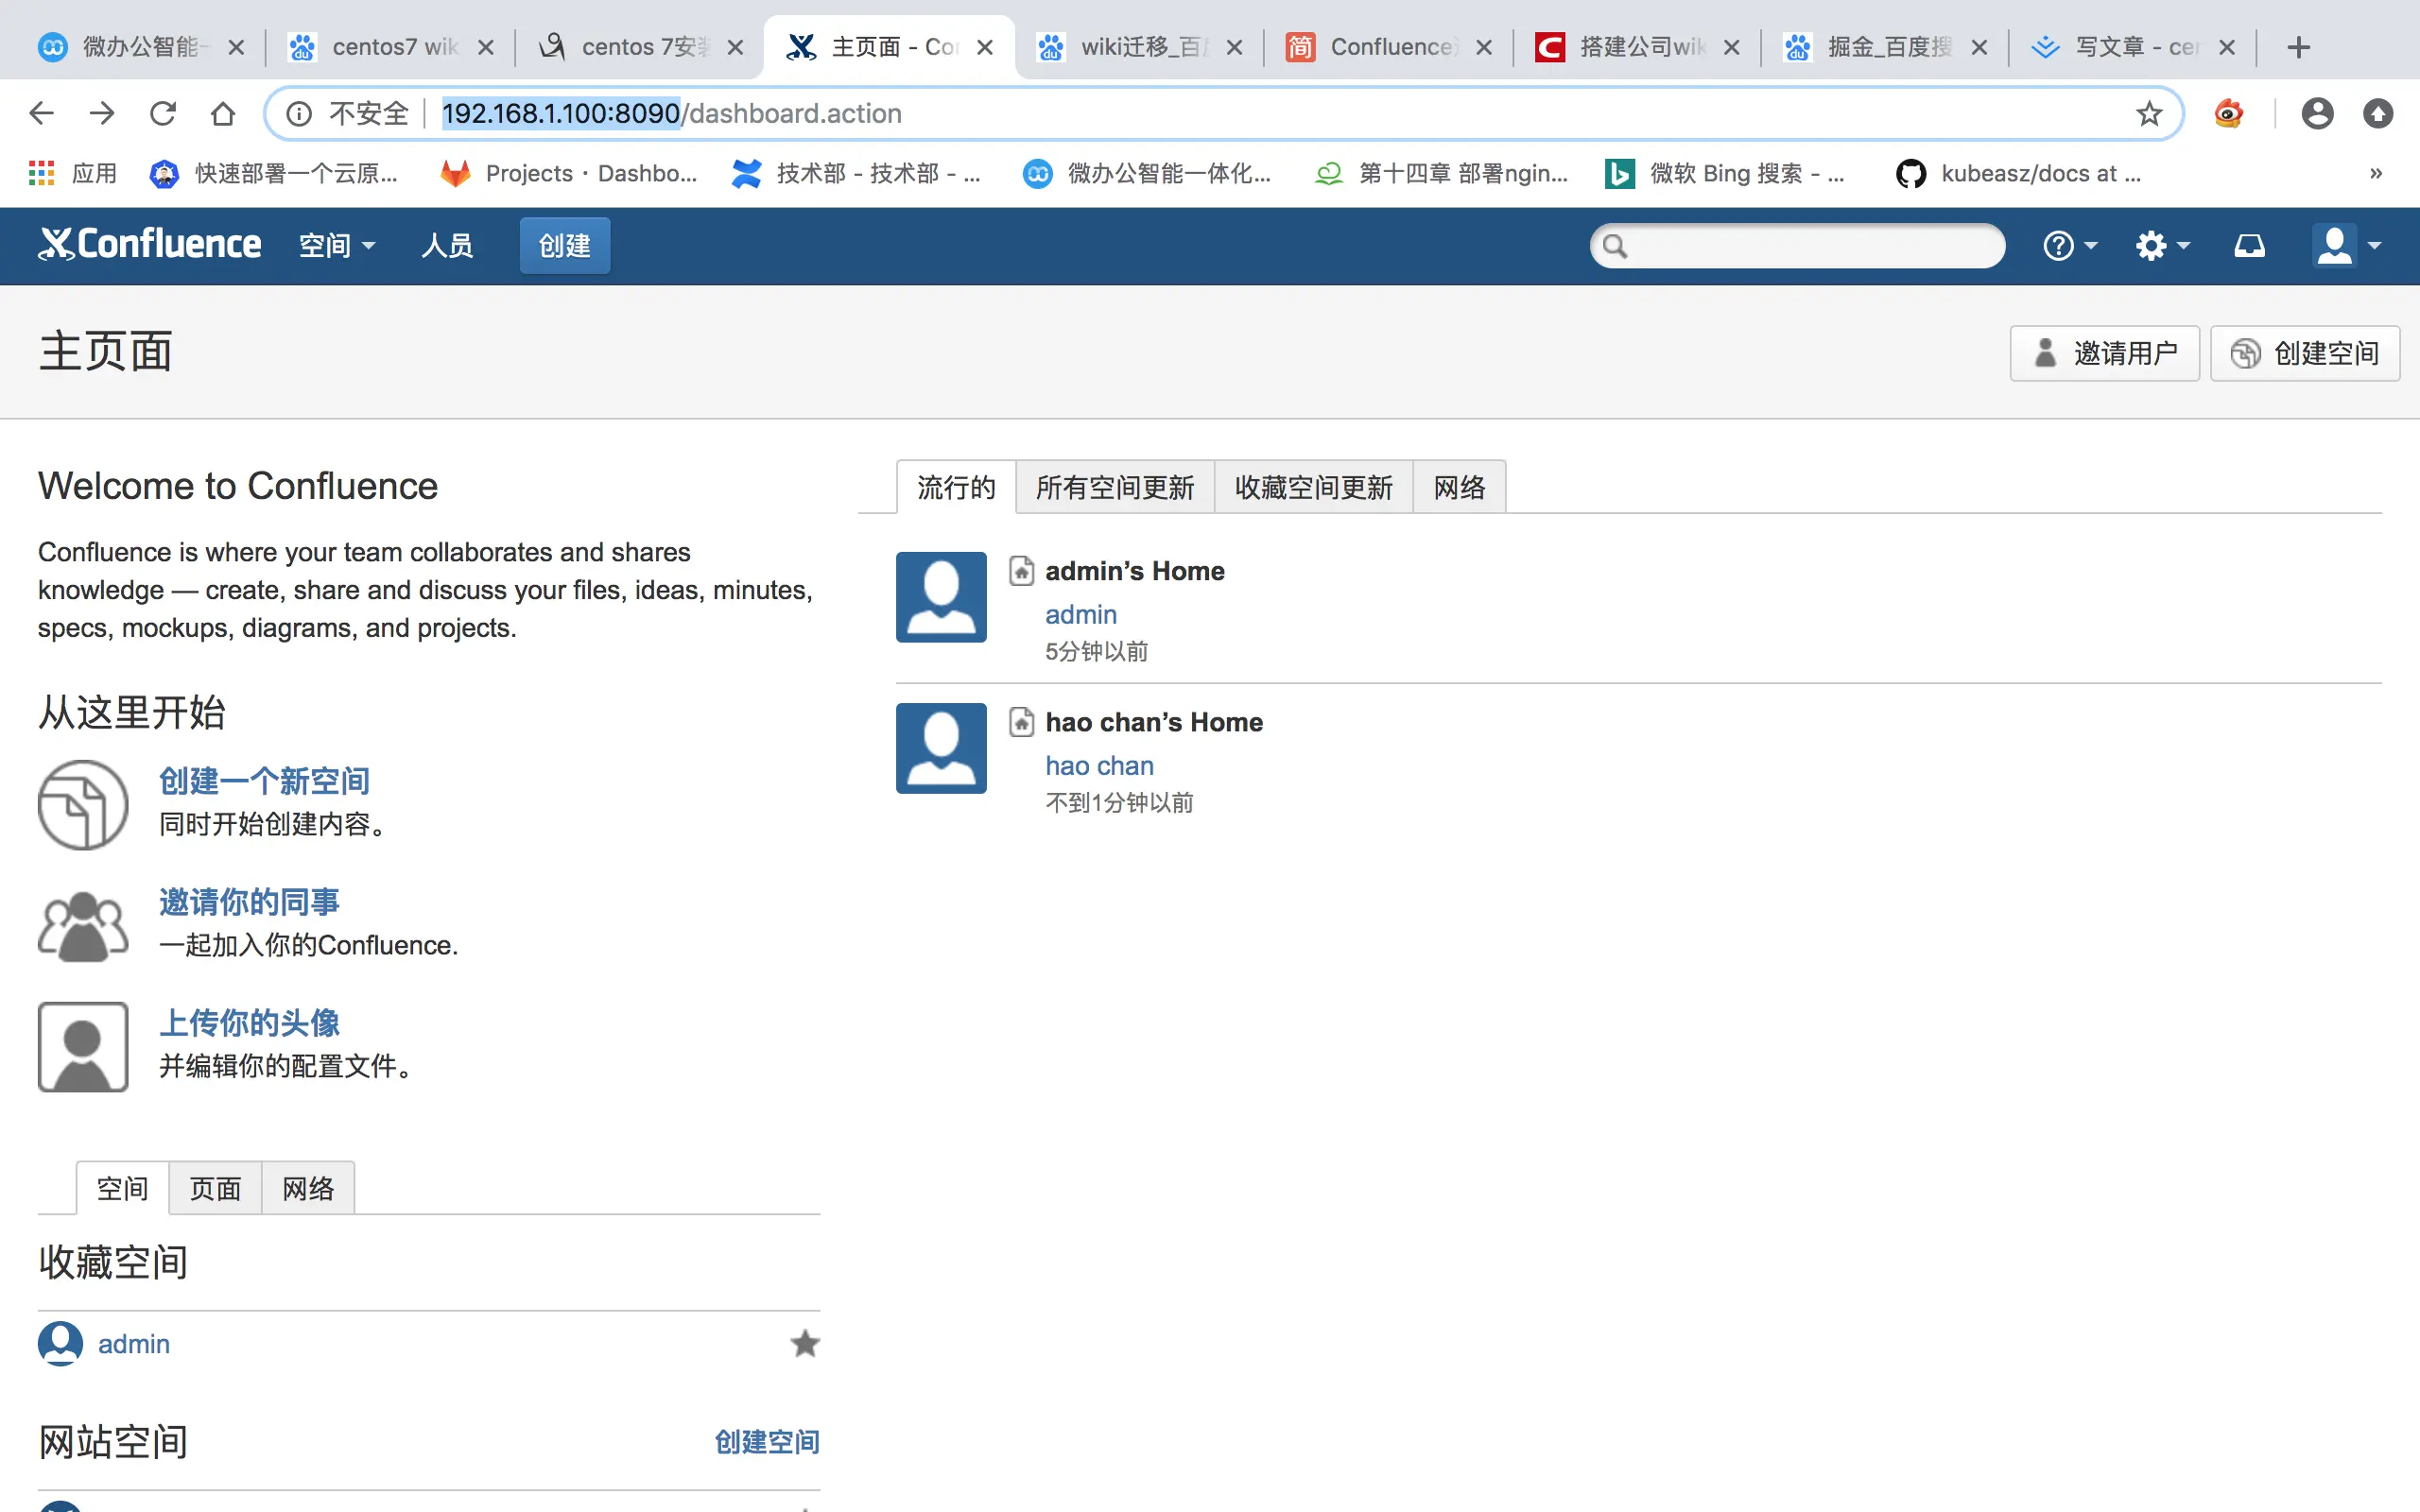
Task: Click the Weibo extension icon in the toolbar
Action: click(2228, 114)
